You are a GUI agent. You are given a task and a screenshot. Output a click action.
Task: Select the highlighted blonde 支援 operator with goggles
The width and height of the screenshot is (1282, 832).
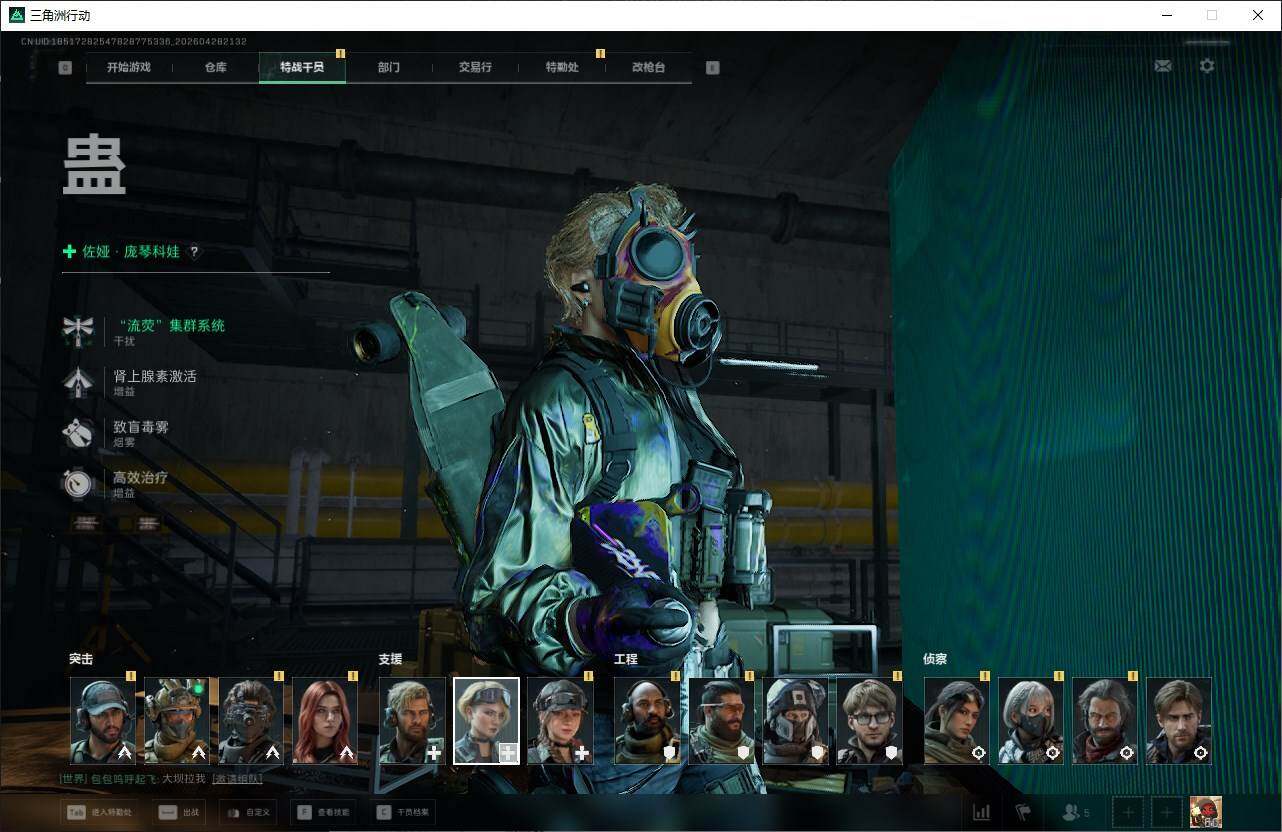(x=486, y=721)
